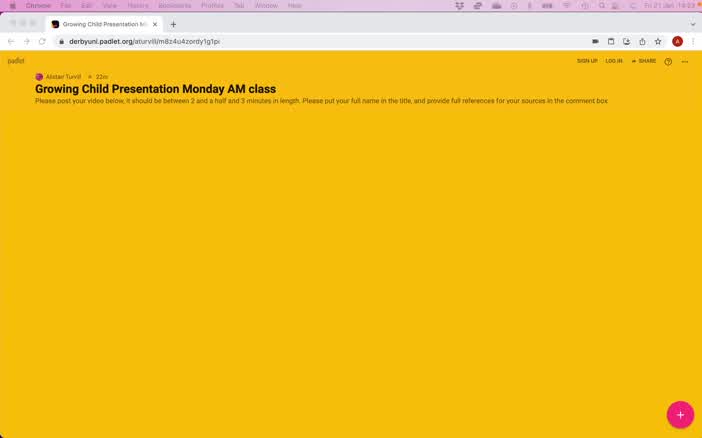This screenshot has height=438, width=702.
Task: Open the Apple menu
Action: click(13, 5)
